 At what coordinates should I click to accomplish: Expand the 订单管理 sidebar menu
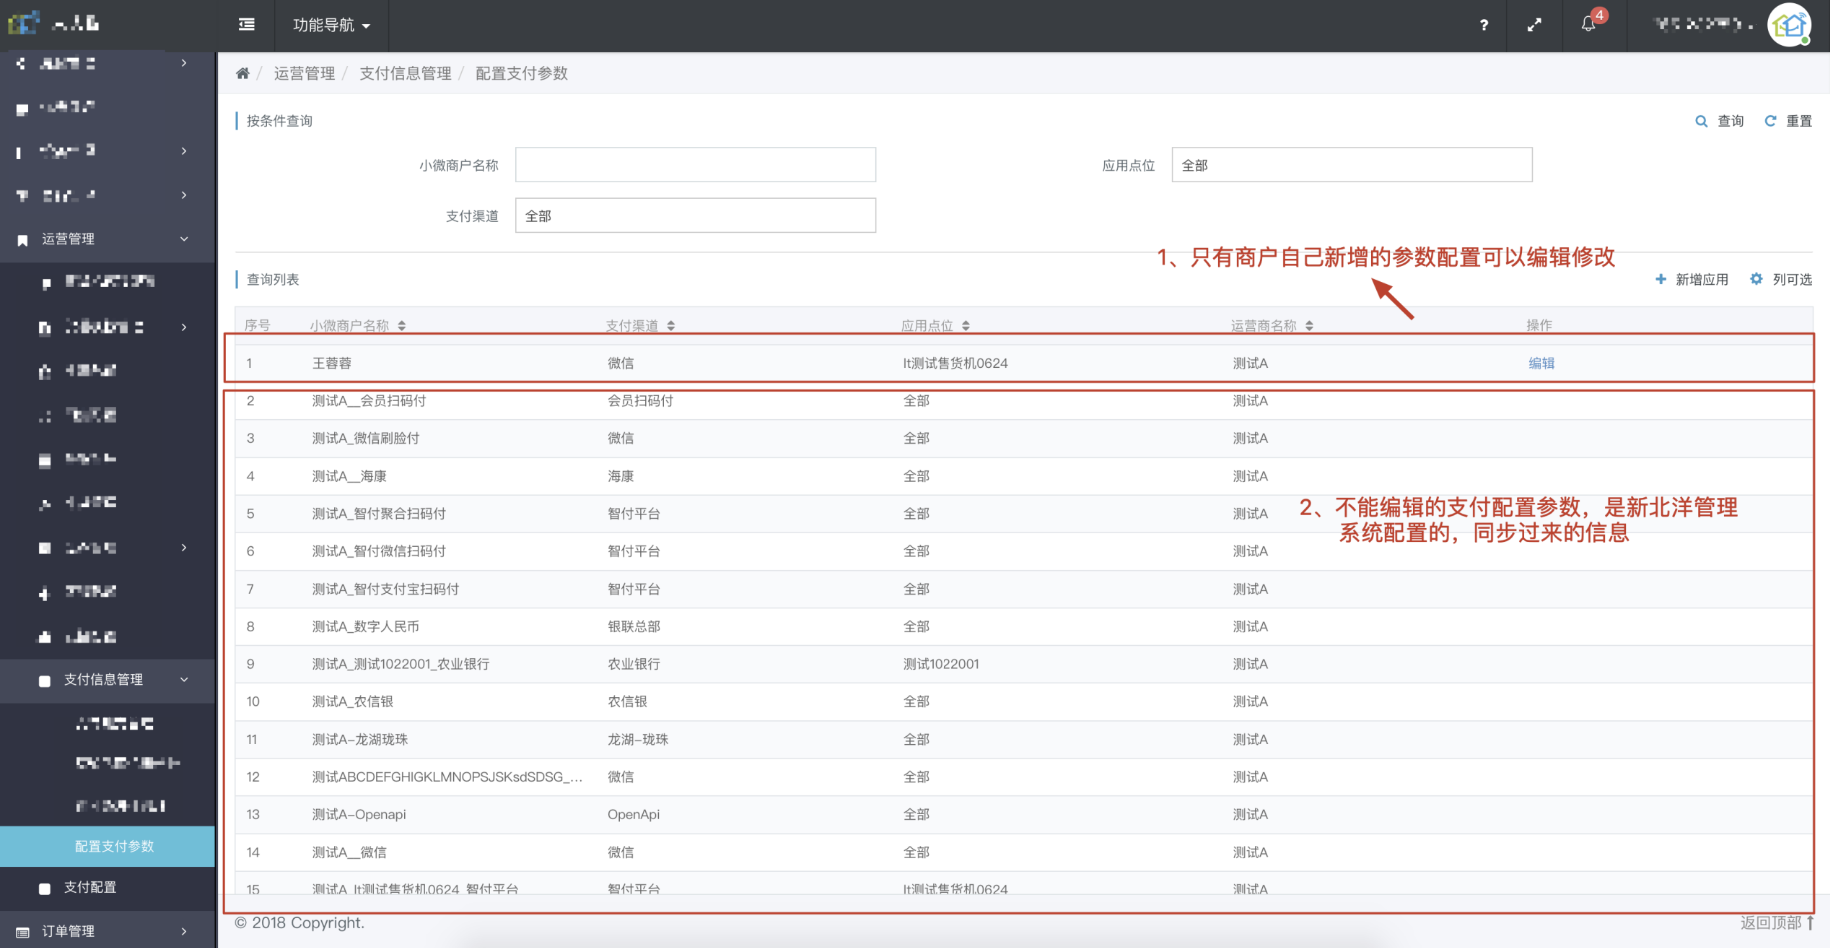[x=108, y=931]
